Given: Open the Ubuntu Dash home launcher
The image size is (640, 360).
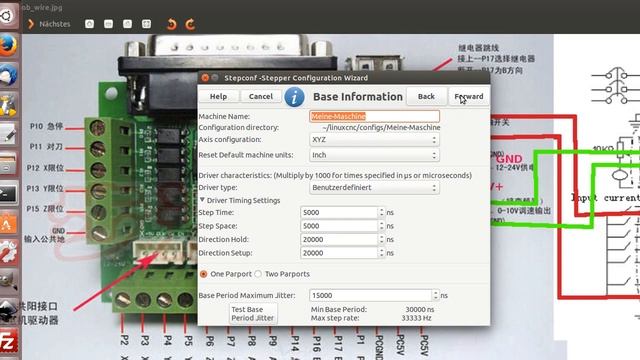Looking at the screenshot, I should click(x=7, y=16).
